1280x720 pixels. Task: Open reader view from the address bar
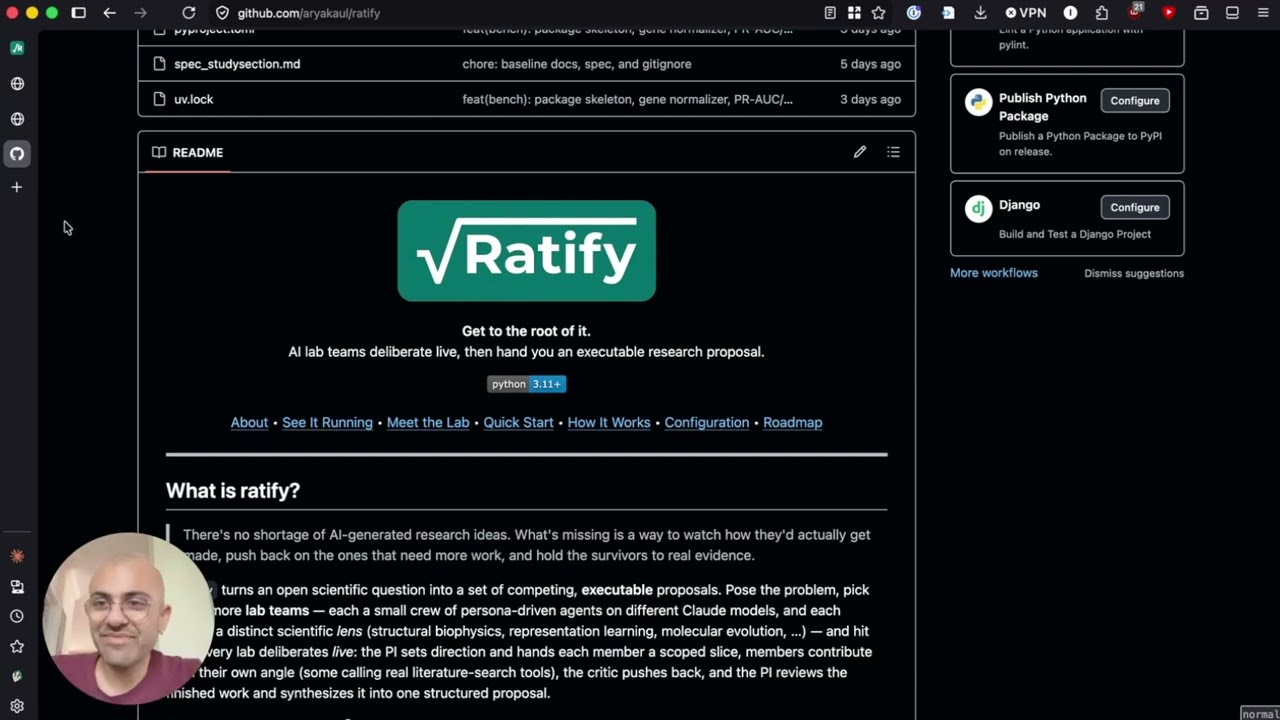pos(830,13)
